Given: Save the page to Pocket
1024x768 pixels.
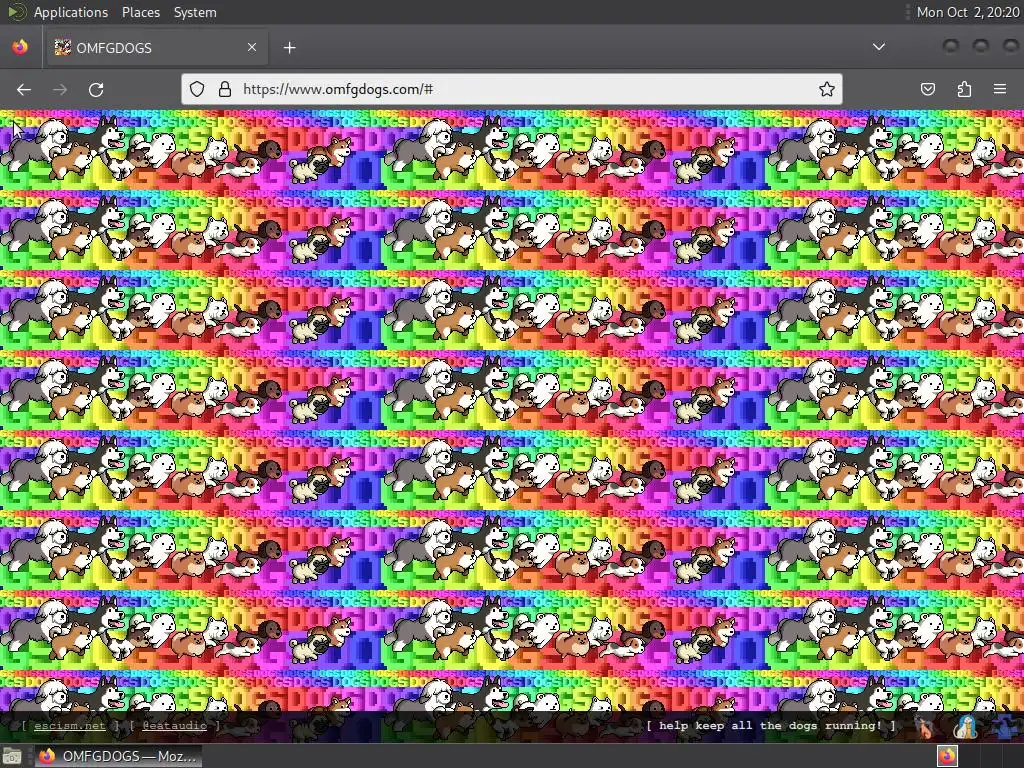Looking at the screenshot, I should point(927,89).
